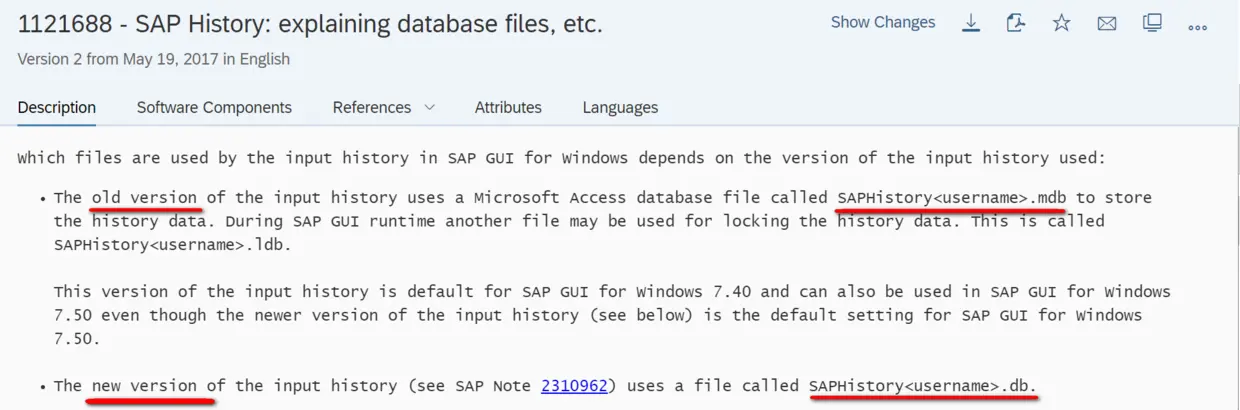Click the version date line text
1240x410 pixels.
(154, 59)
